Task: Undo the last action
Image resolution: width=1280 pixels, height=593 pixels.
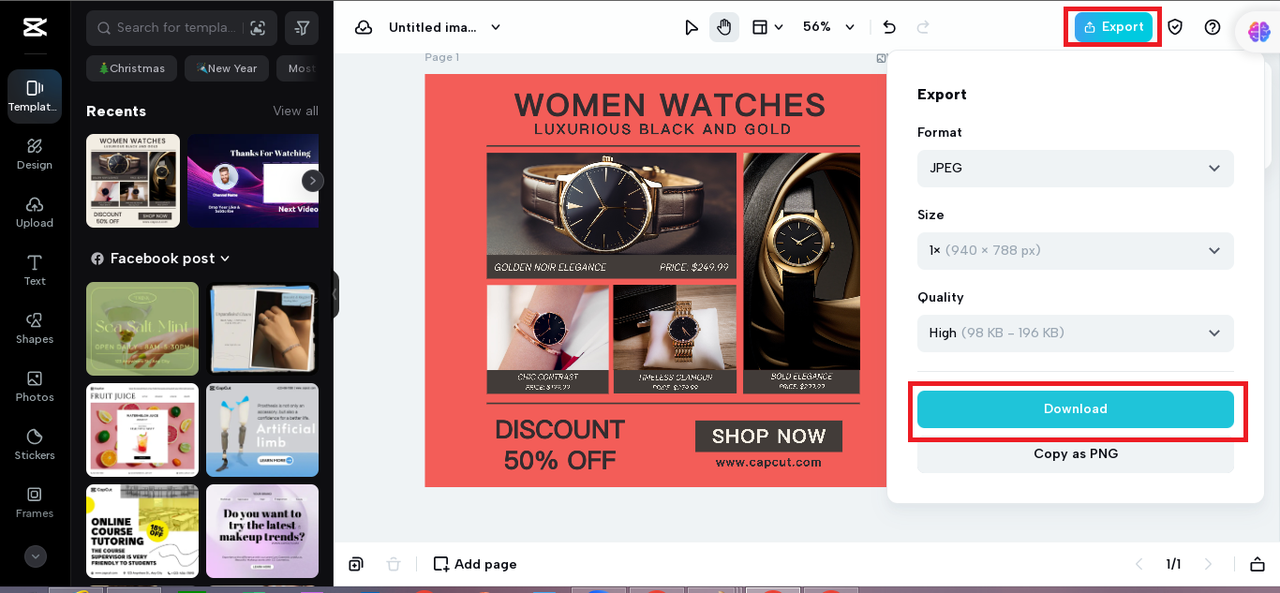Action: coord(889,27)
